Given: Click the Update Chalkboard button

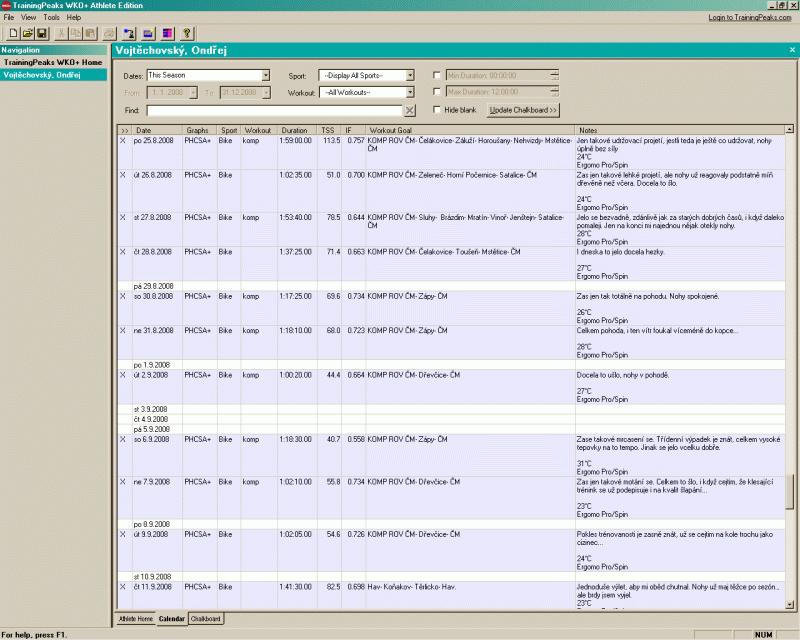Looking at the screenshot, I should [523, 110].
